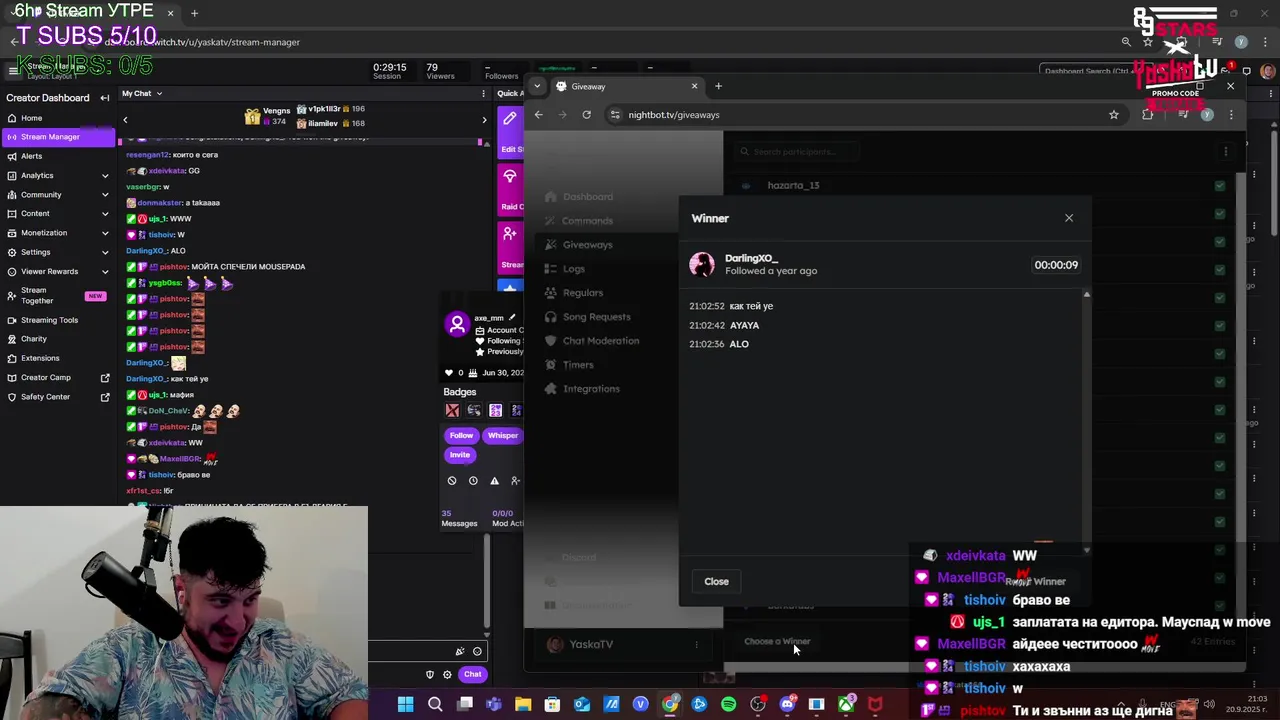Click winner DarlingXO_ avatar
The height and width of the screenshot is (720, 1280).
tap(702, 264)
